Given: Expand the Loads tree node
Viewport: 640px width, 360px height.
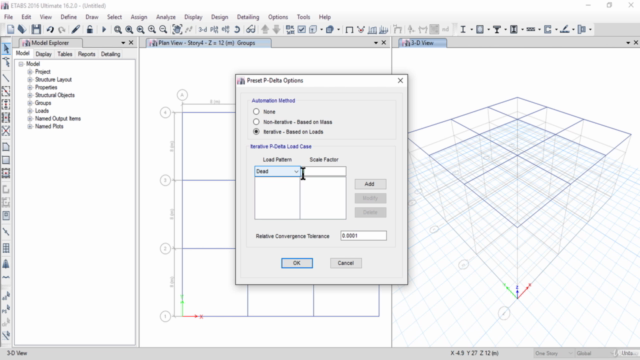Looking at the screenshot, I should tap(30, 111).
